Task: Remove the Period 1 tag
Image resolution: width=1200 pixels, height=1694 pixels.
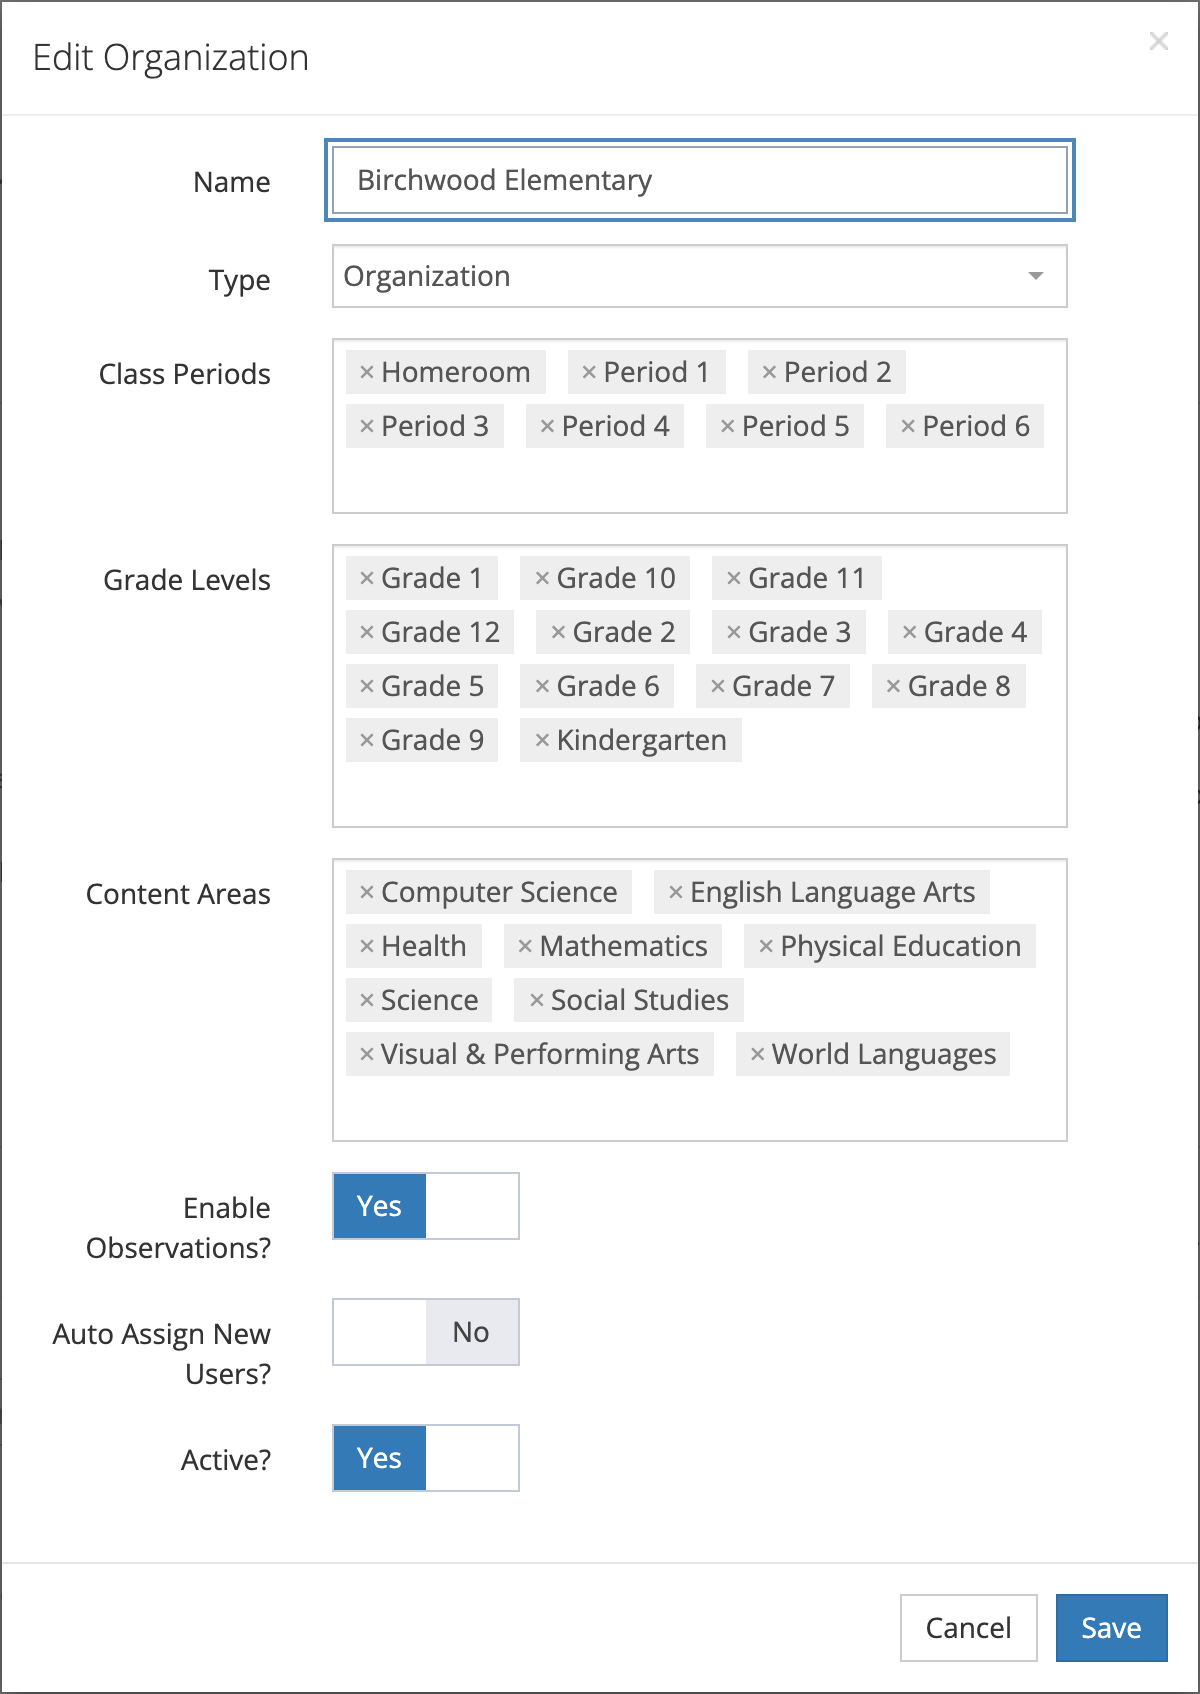Action: 589,373
